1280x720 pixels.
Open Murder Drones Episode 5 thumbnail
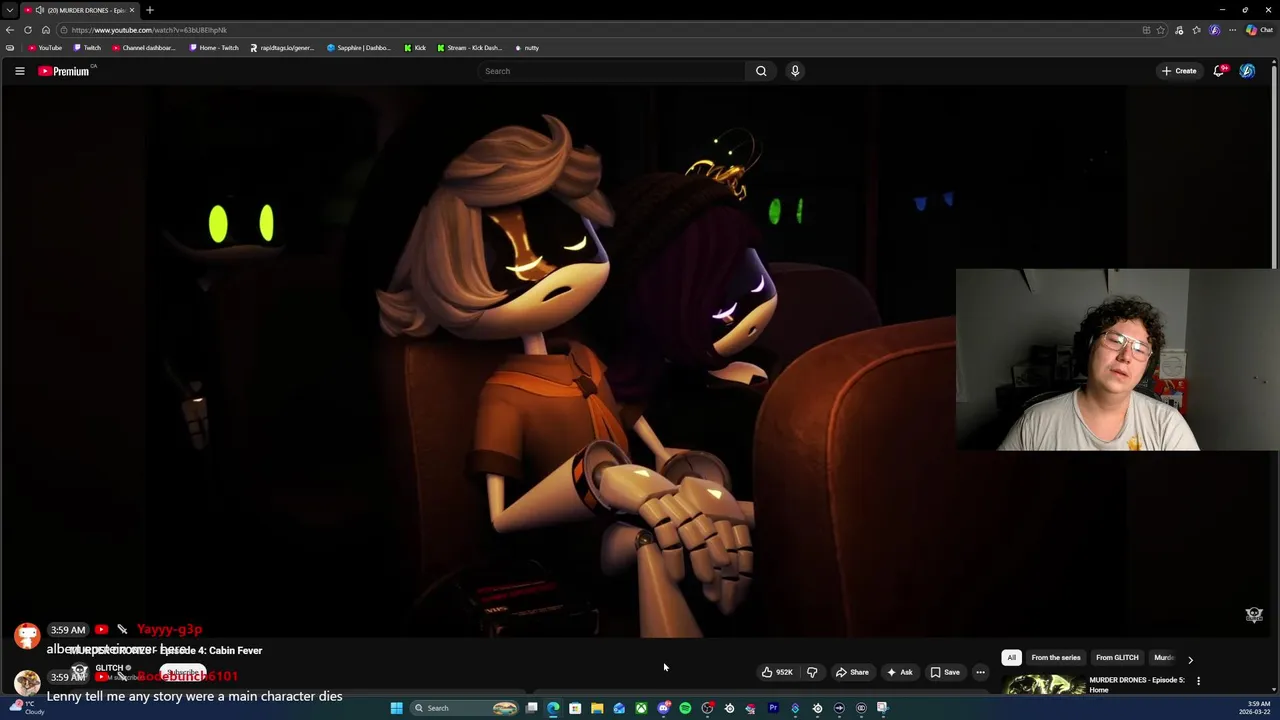coord(1043,686)
